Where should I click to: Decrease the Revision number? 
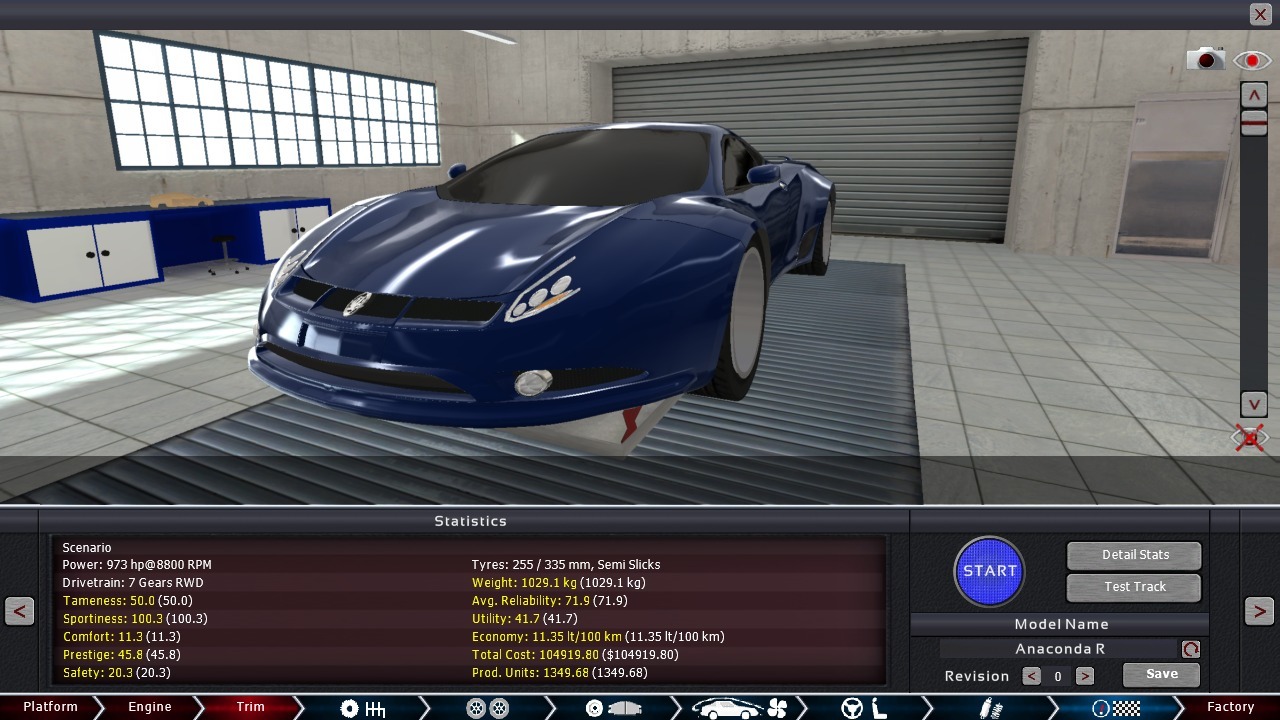(x=1031, y=676)
